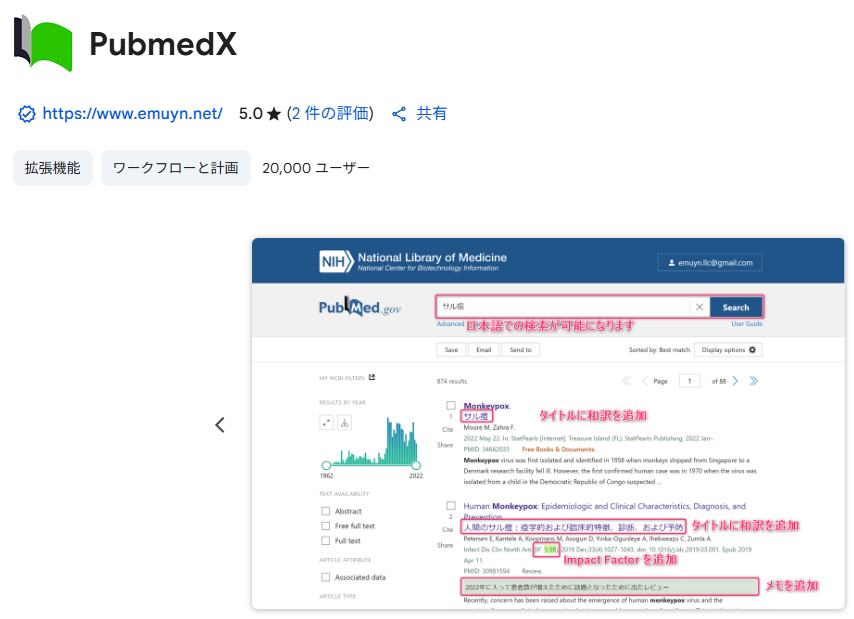Image resolution: width=854 pixels, height=619 pixels.
Task: Click the MY NCBI FILTERS external link icon
Action: point(372,378)
